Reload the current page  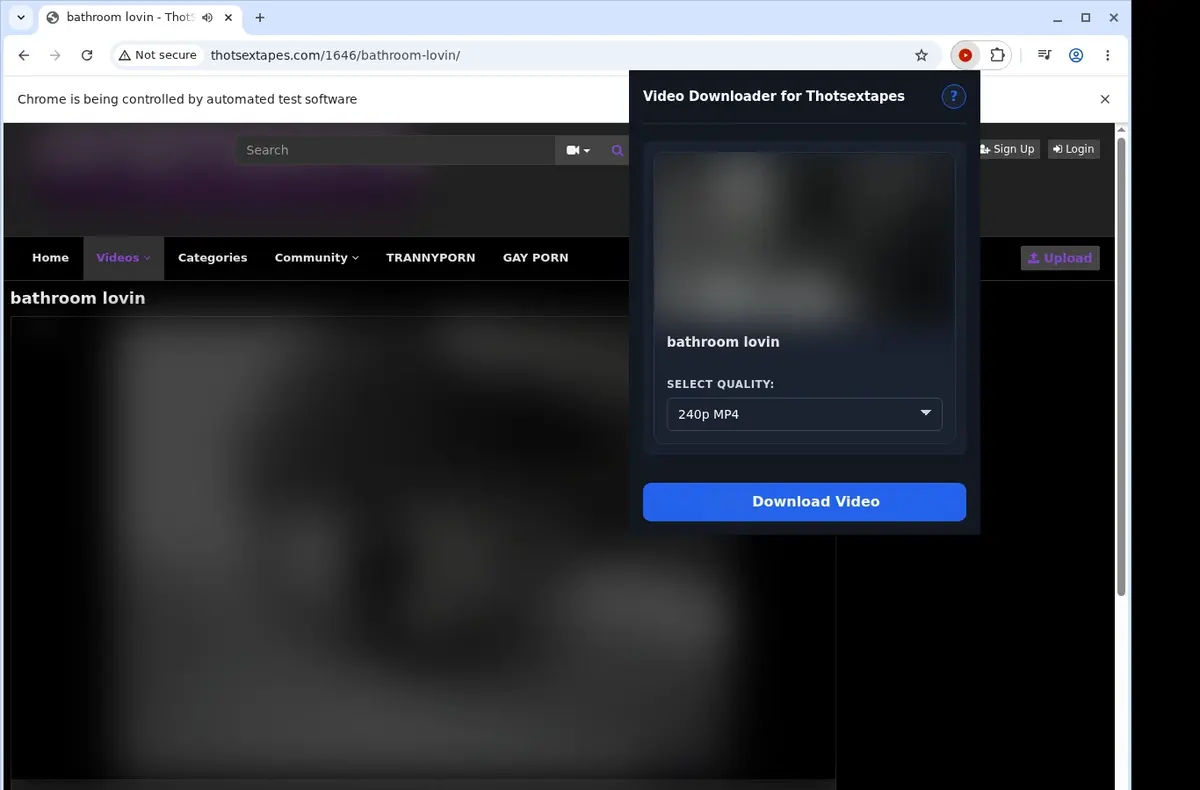(x=87, y=56)
